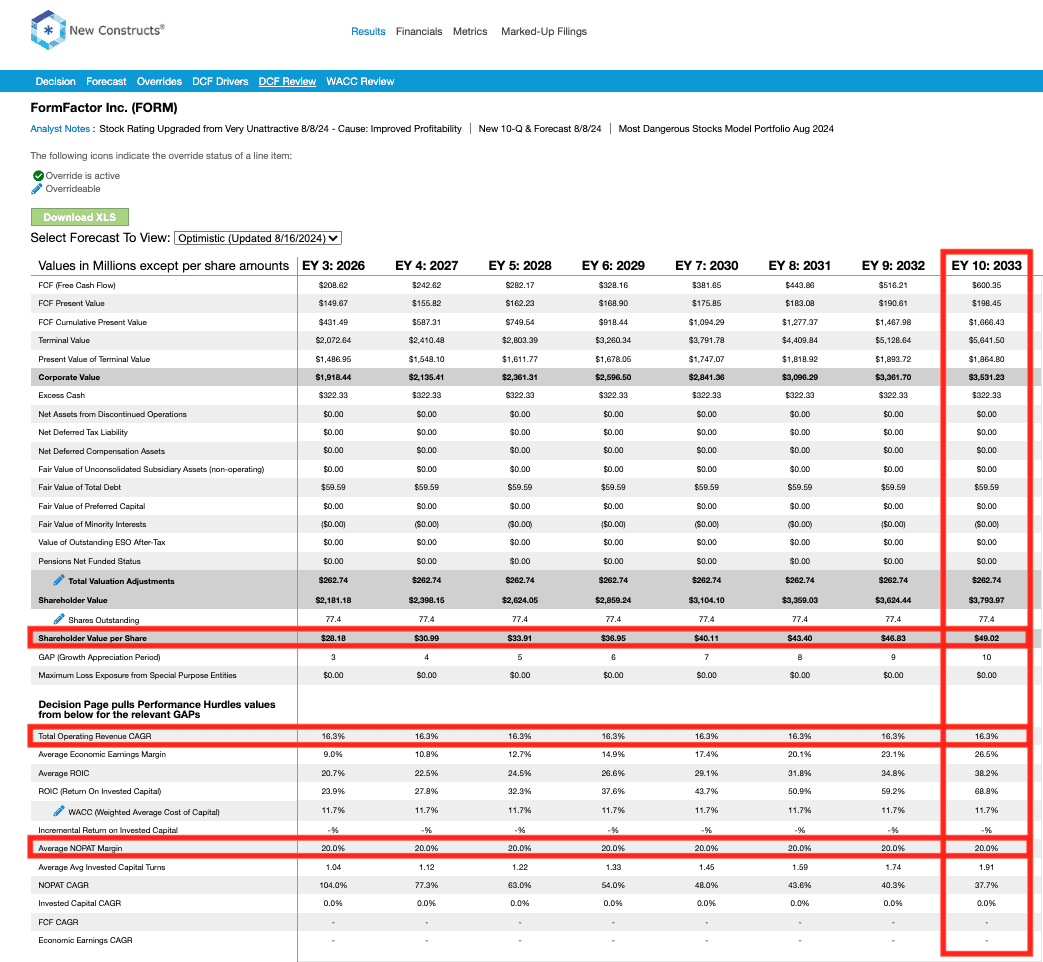Open the Financials tab
Image resolution: width=1043 pixels, height=962 pixels.
click(419, 31)
